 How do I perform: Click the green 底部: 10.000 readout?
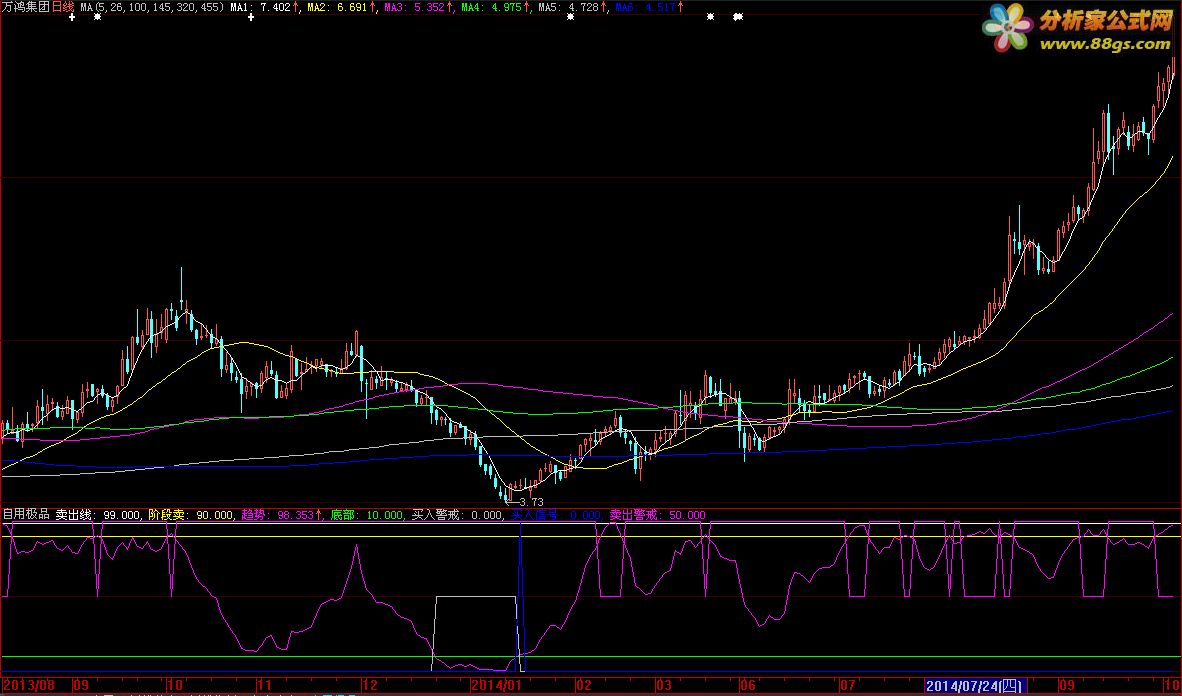click(367, 515)
